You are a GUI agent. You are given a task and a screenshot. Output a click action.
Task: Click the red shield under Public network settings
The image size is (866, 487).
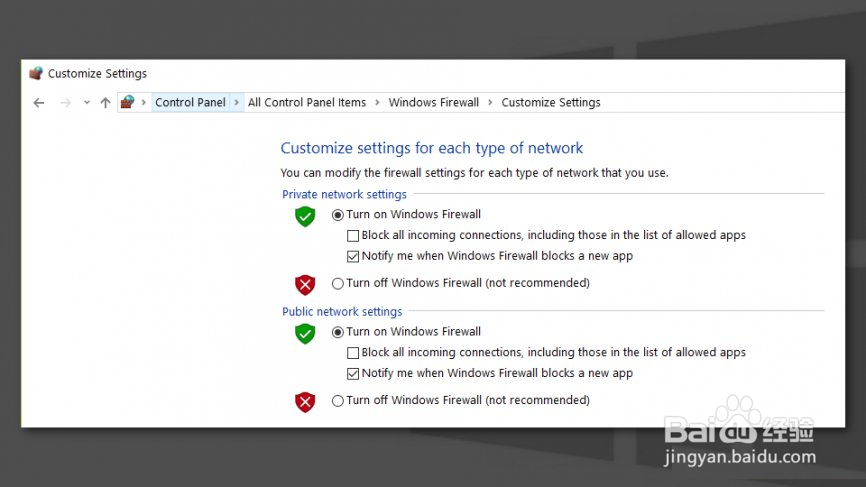[305, 402]
